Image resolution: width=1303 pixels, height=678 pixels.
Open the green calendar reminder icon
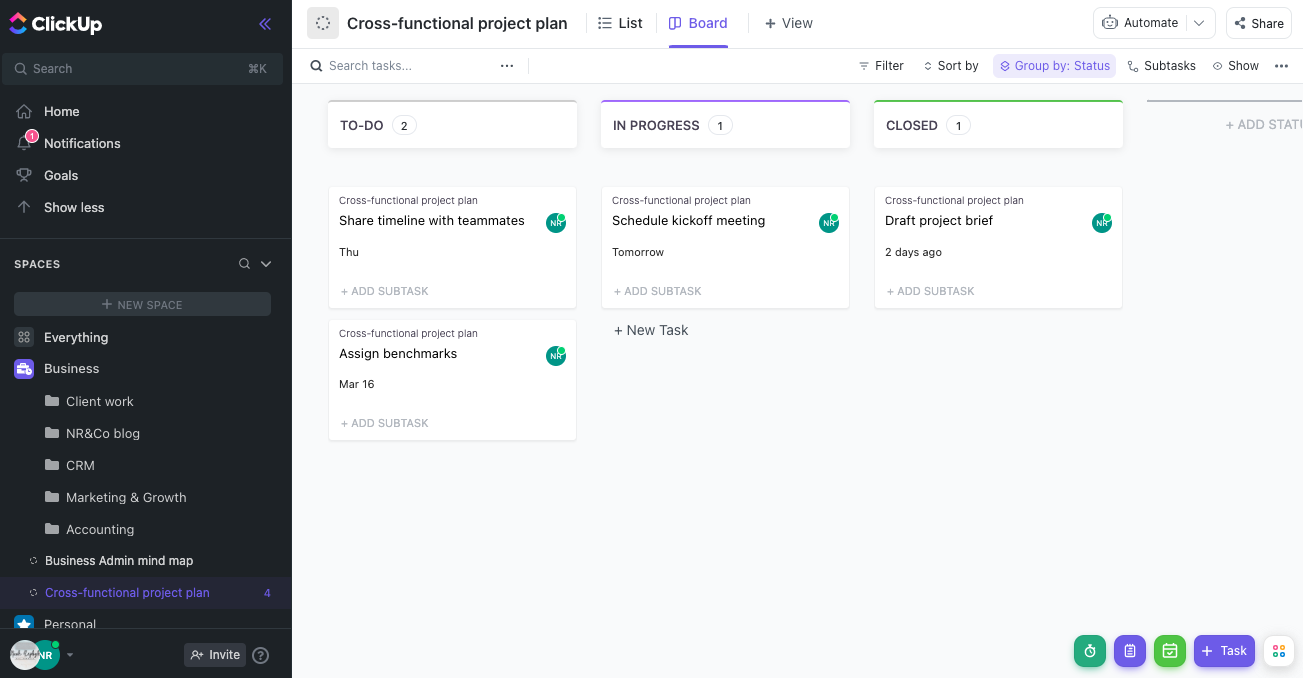pos(1170,651)
